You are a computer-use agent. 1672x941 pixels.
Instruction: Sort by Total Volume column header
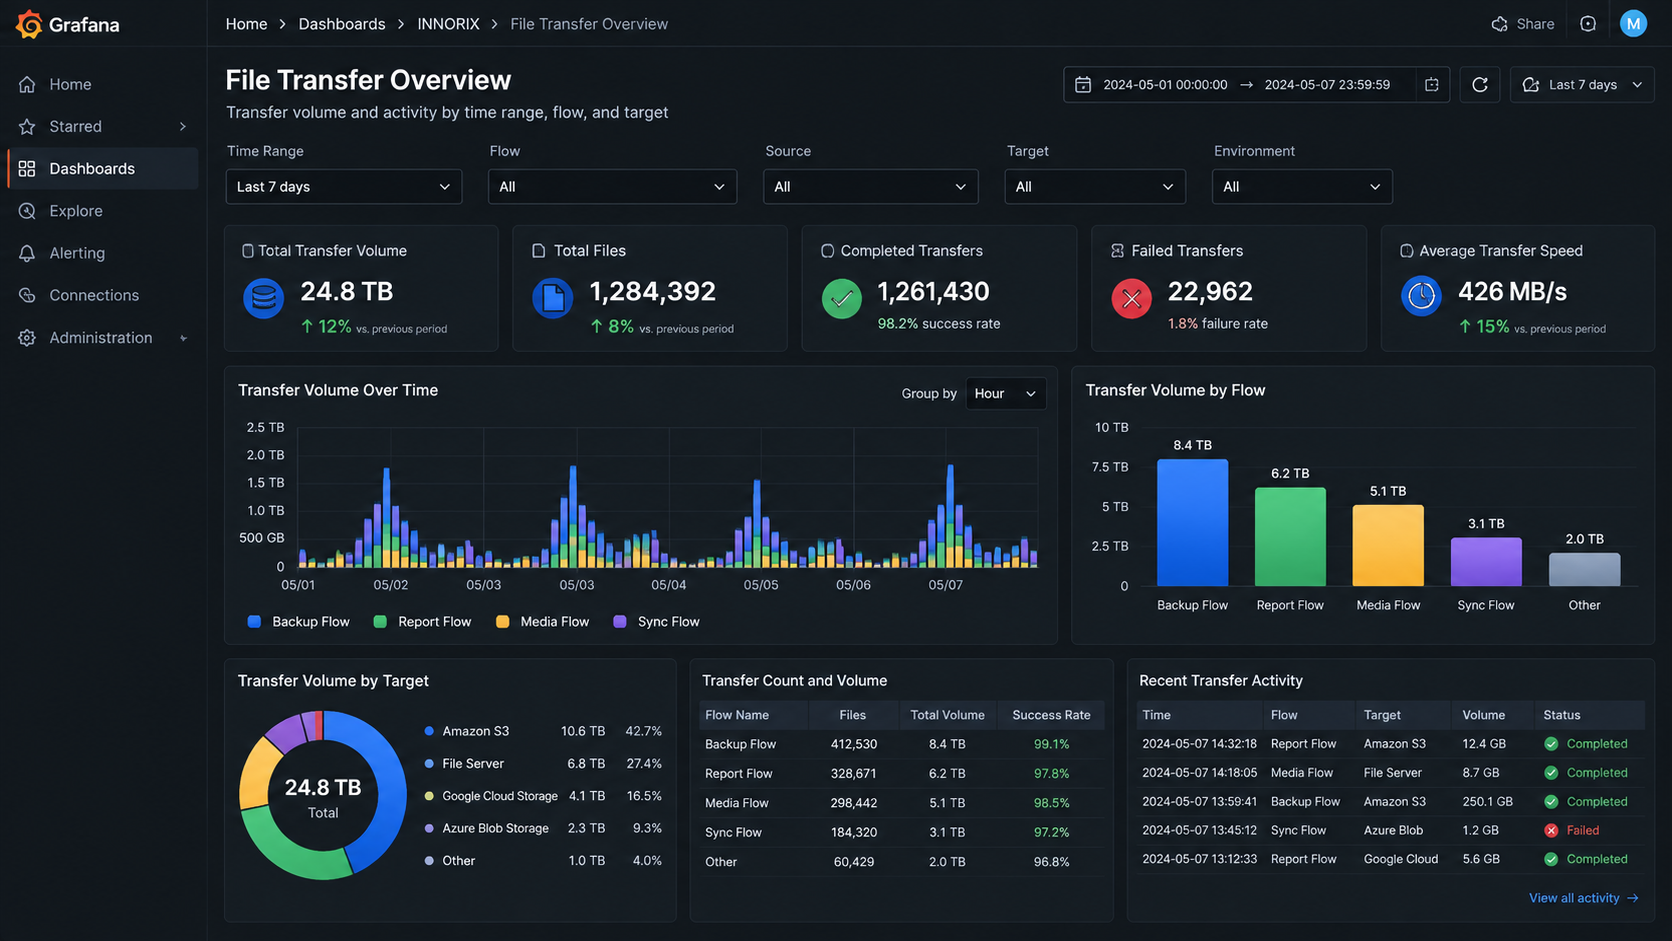[x=947, y=715]
